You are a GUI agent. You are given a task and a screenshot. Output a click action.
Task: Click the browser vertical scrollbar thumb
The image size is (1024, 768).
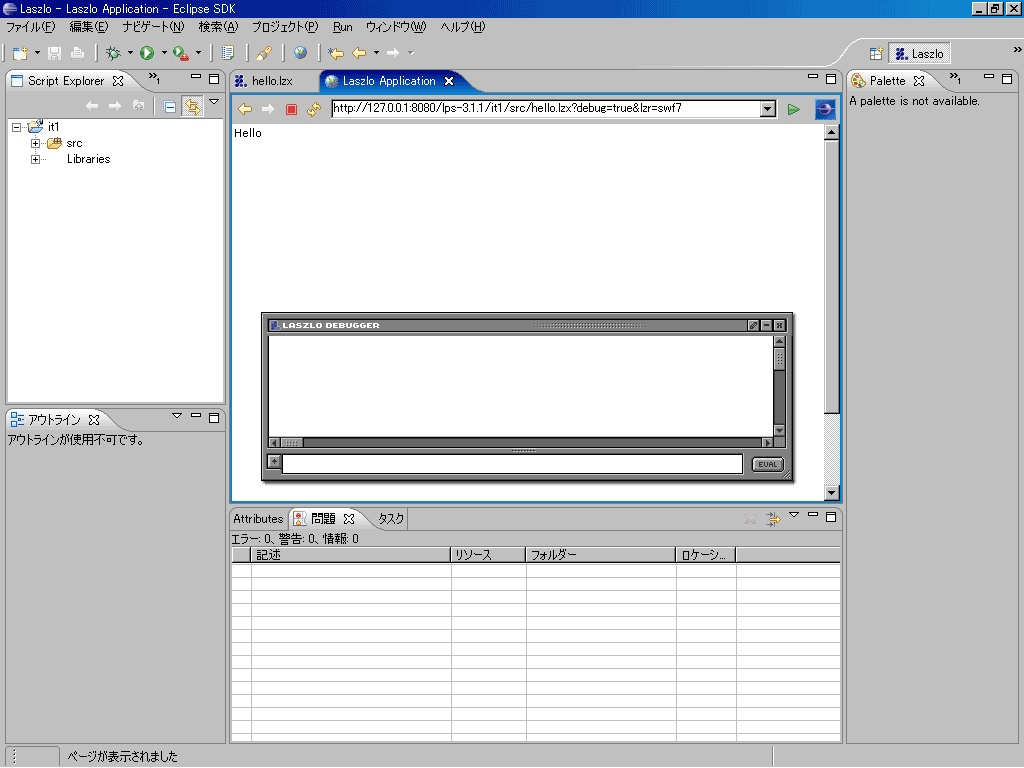831,276
